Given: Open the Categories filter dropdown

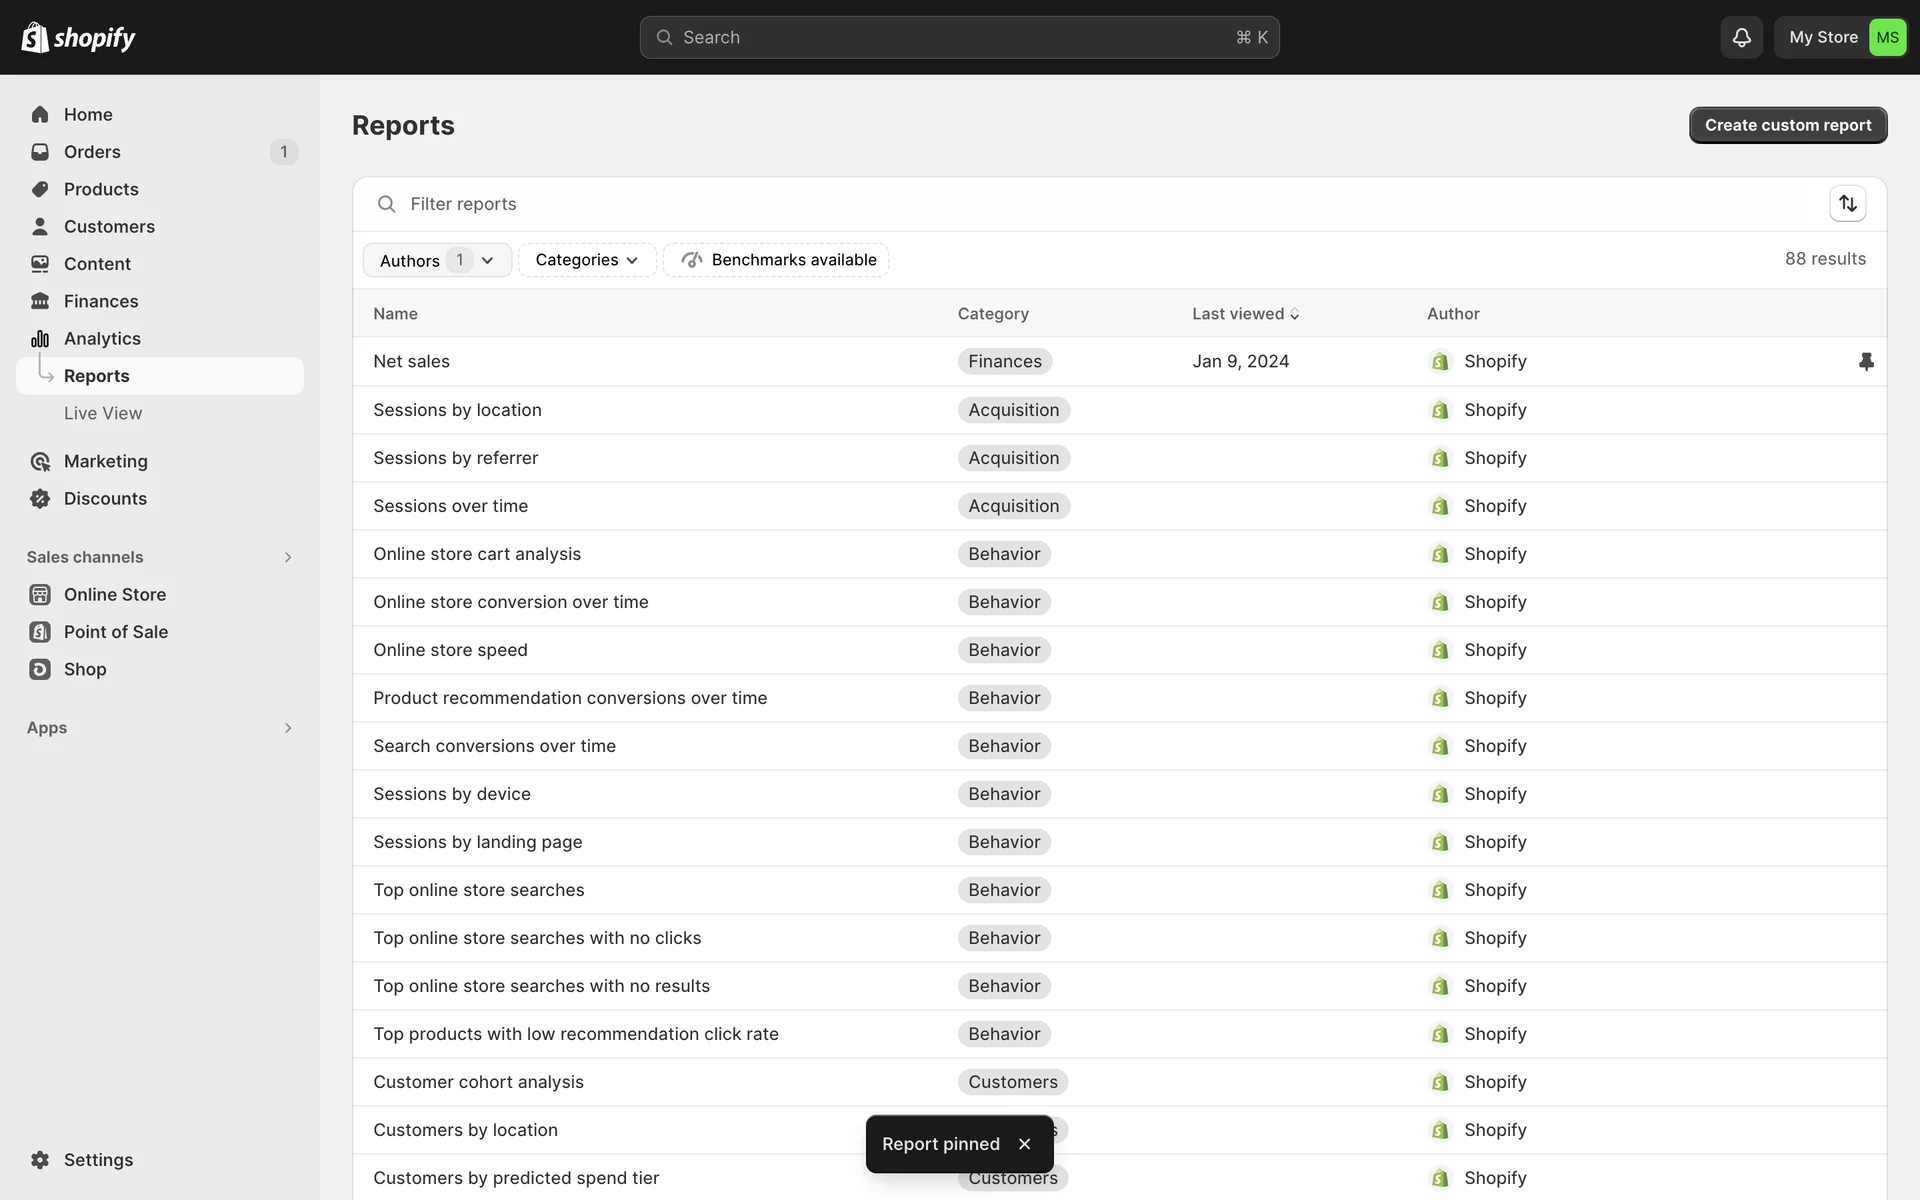Looking at the screenshot, I should tap(586, 260).
